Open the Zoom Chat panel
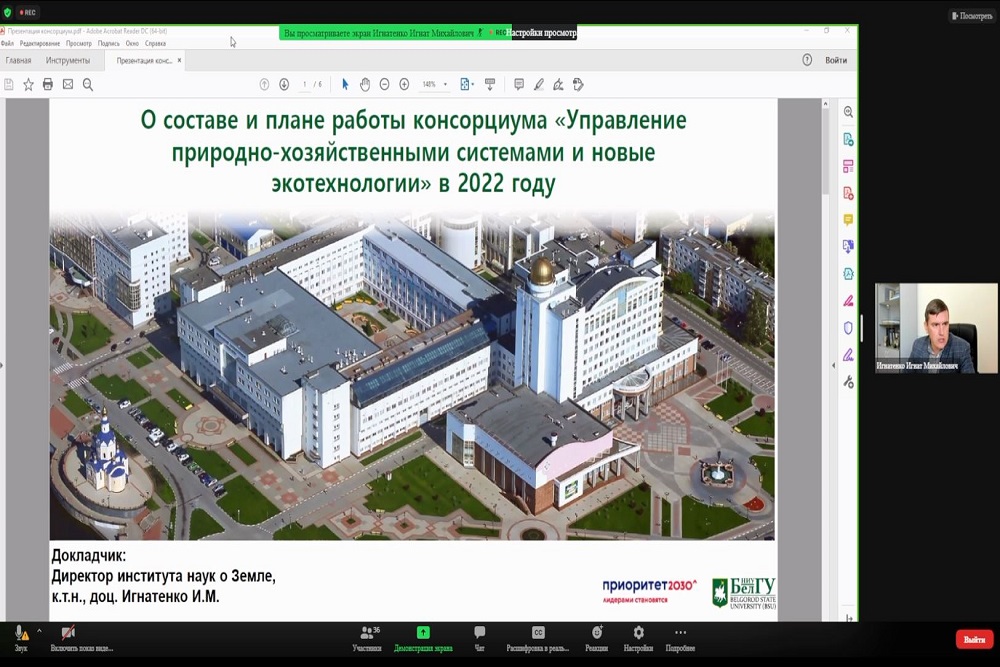This screenshot has width=1000, height=667. click(480, 638)
